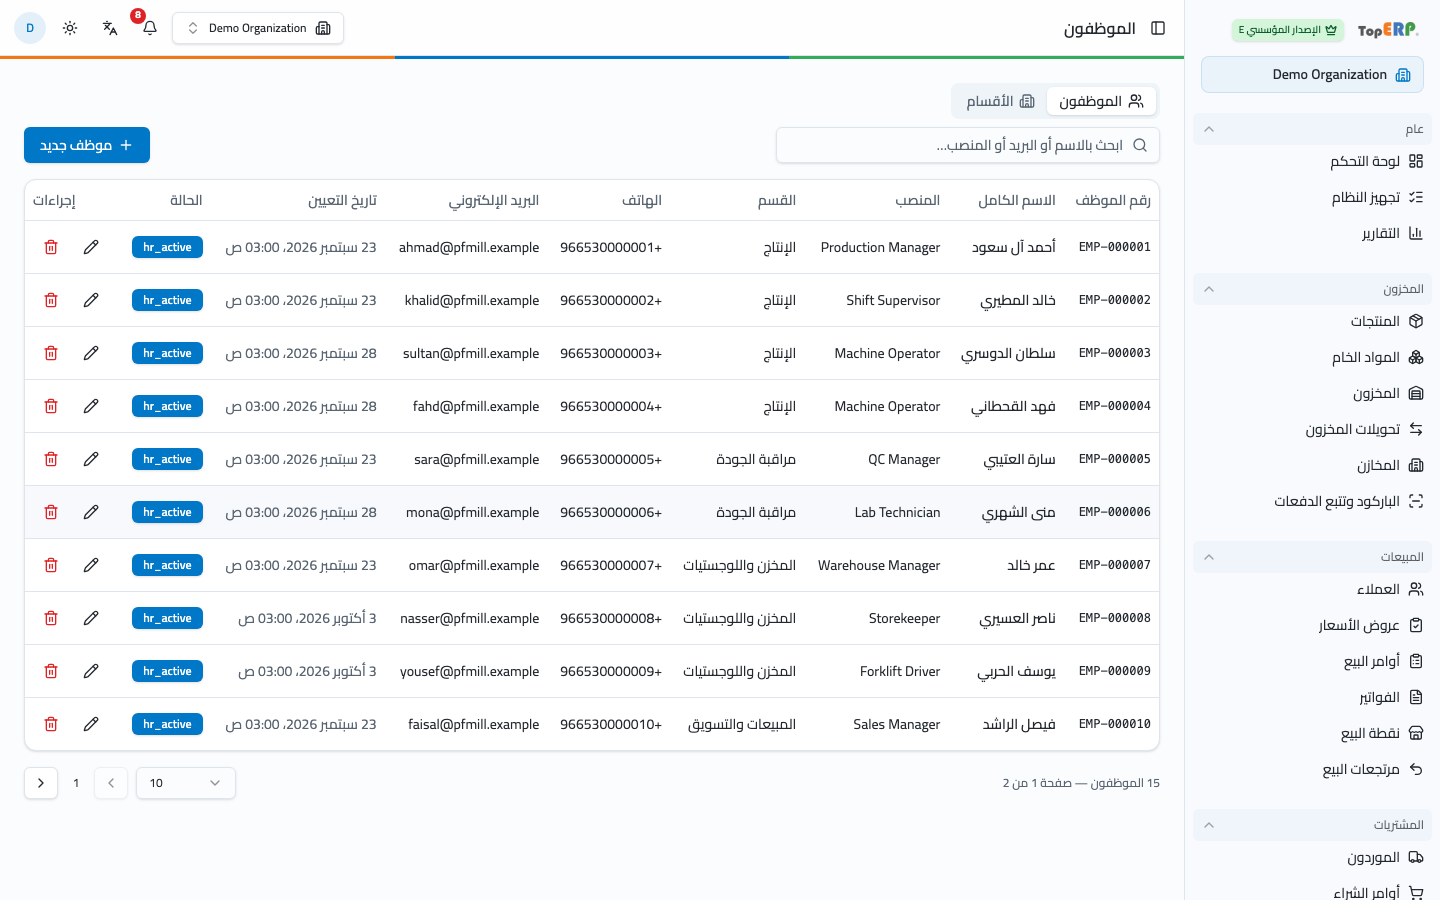Open المواد الخام raw materials in sidebar

pyautogui.click(x=1312, y=357)
